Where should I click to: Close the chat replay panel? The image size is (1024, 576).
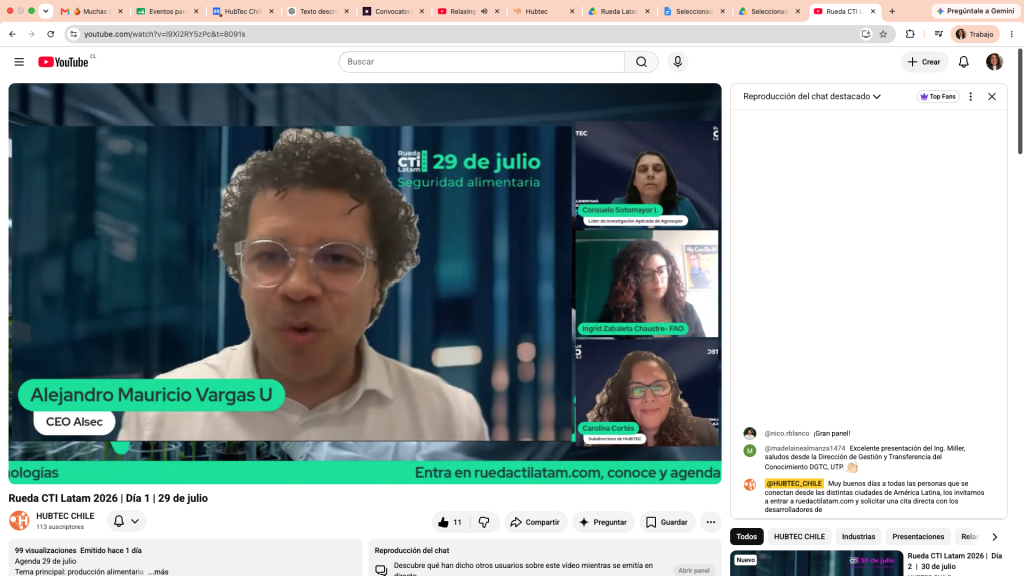coord(991,97)
